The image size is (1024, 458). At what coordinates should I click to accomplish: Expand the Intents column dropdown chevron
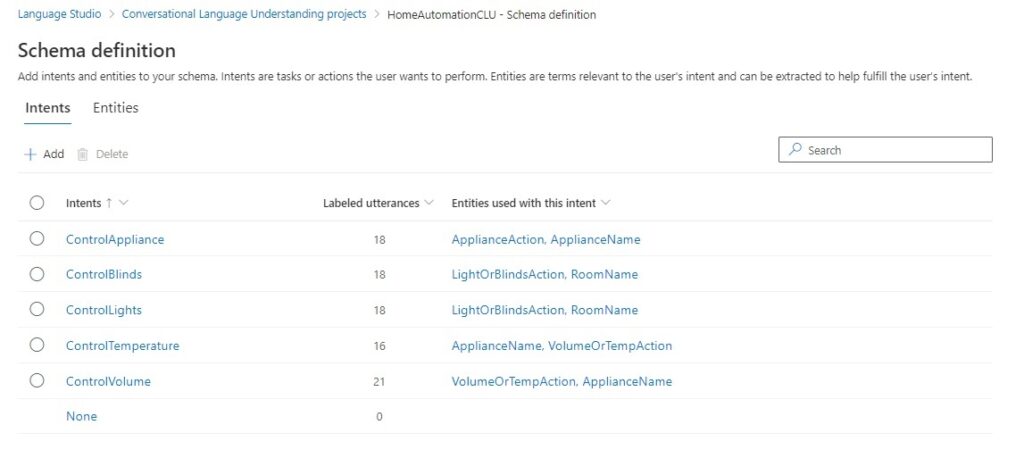[x=124, y=203]
